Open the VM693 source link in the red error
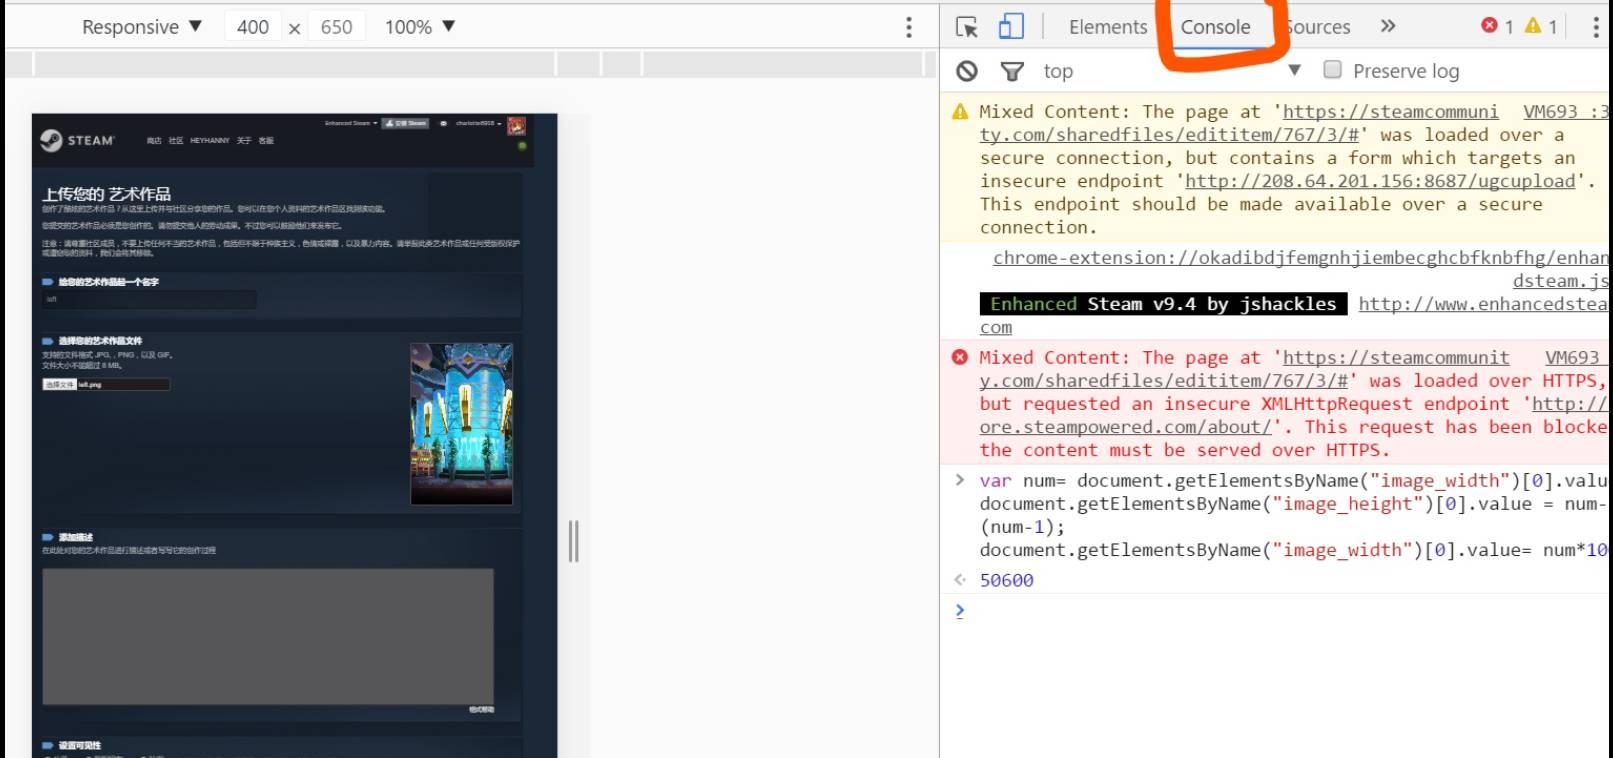1613x758 pixels. tap(1577, 358)
